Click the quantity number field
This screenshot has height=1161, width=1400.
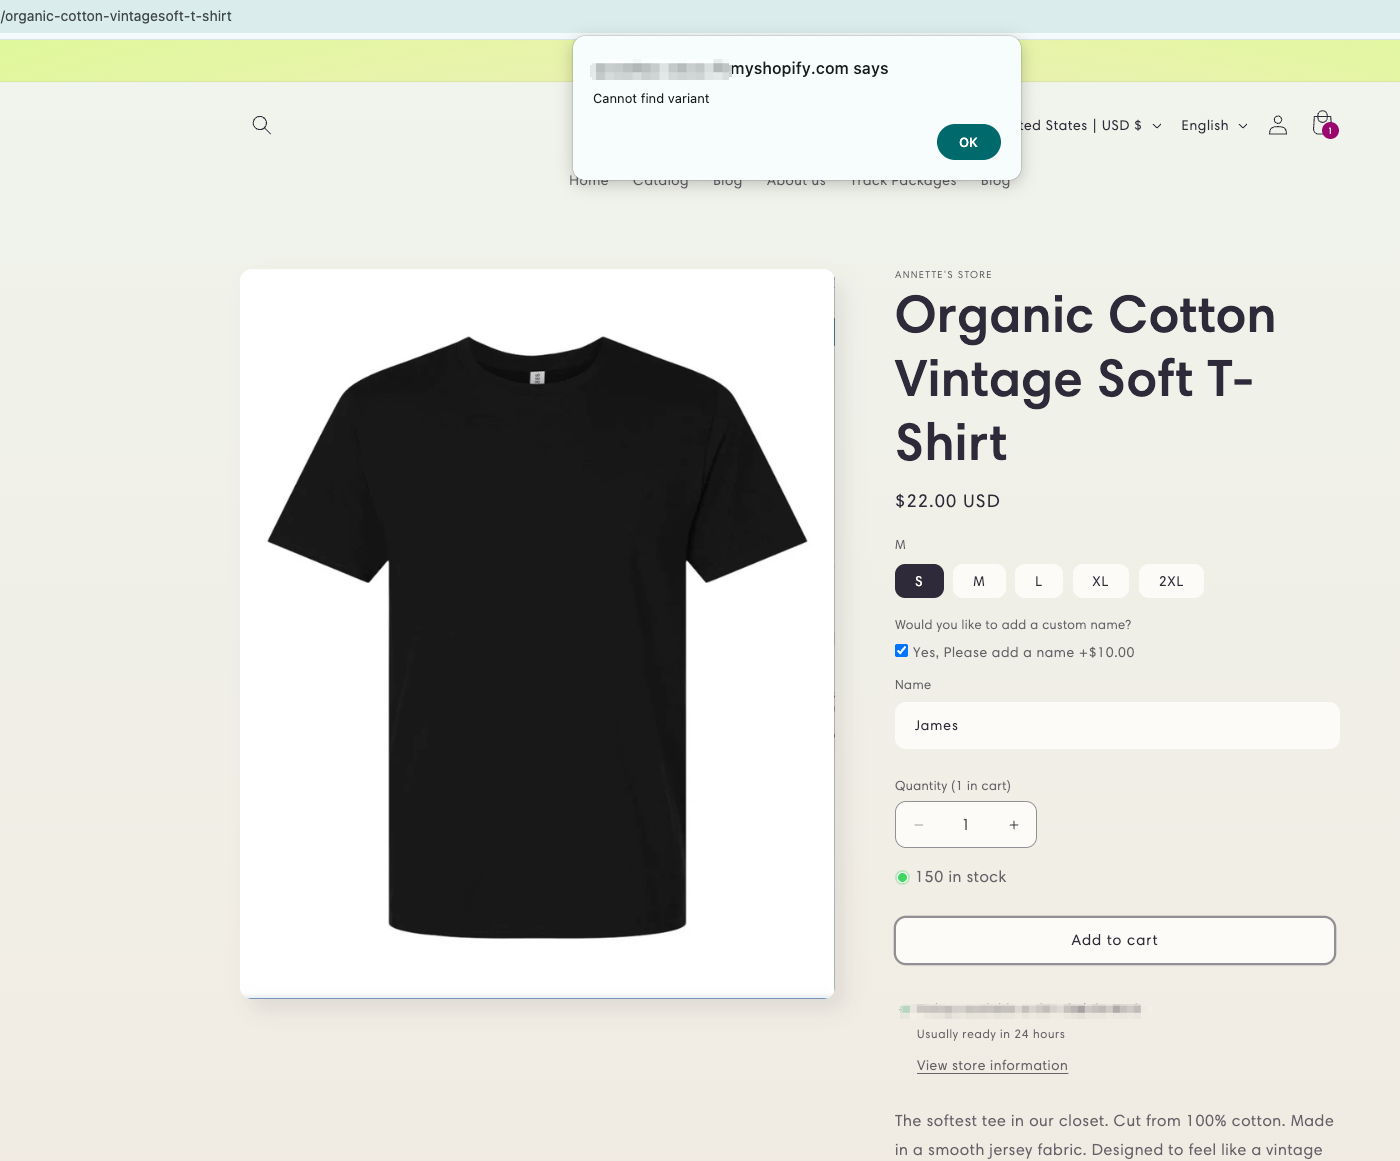pyautogui.click(x=965, y=825)
